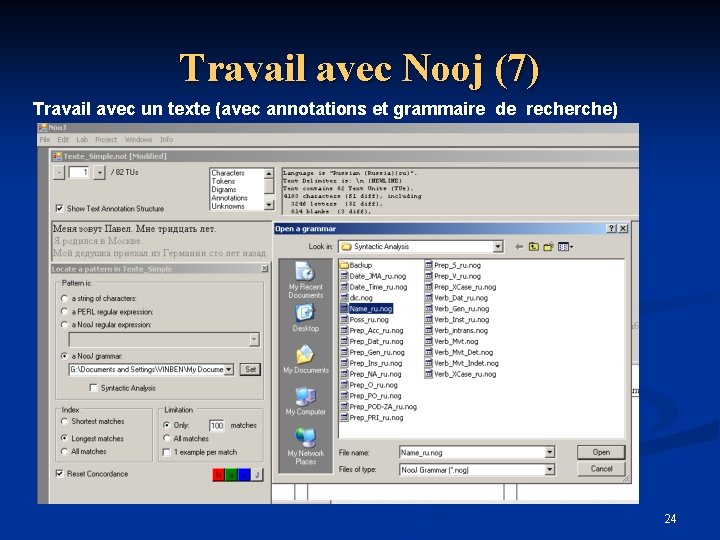Screen dimensions: 720x540
Task: Select the Prep_Ins_ru.nog file
Action: 371,363
